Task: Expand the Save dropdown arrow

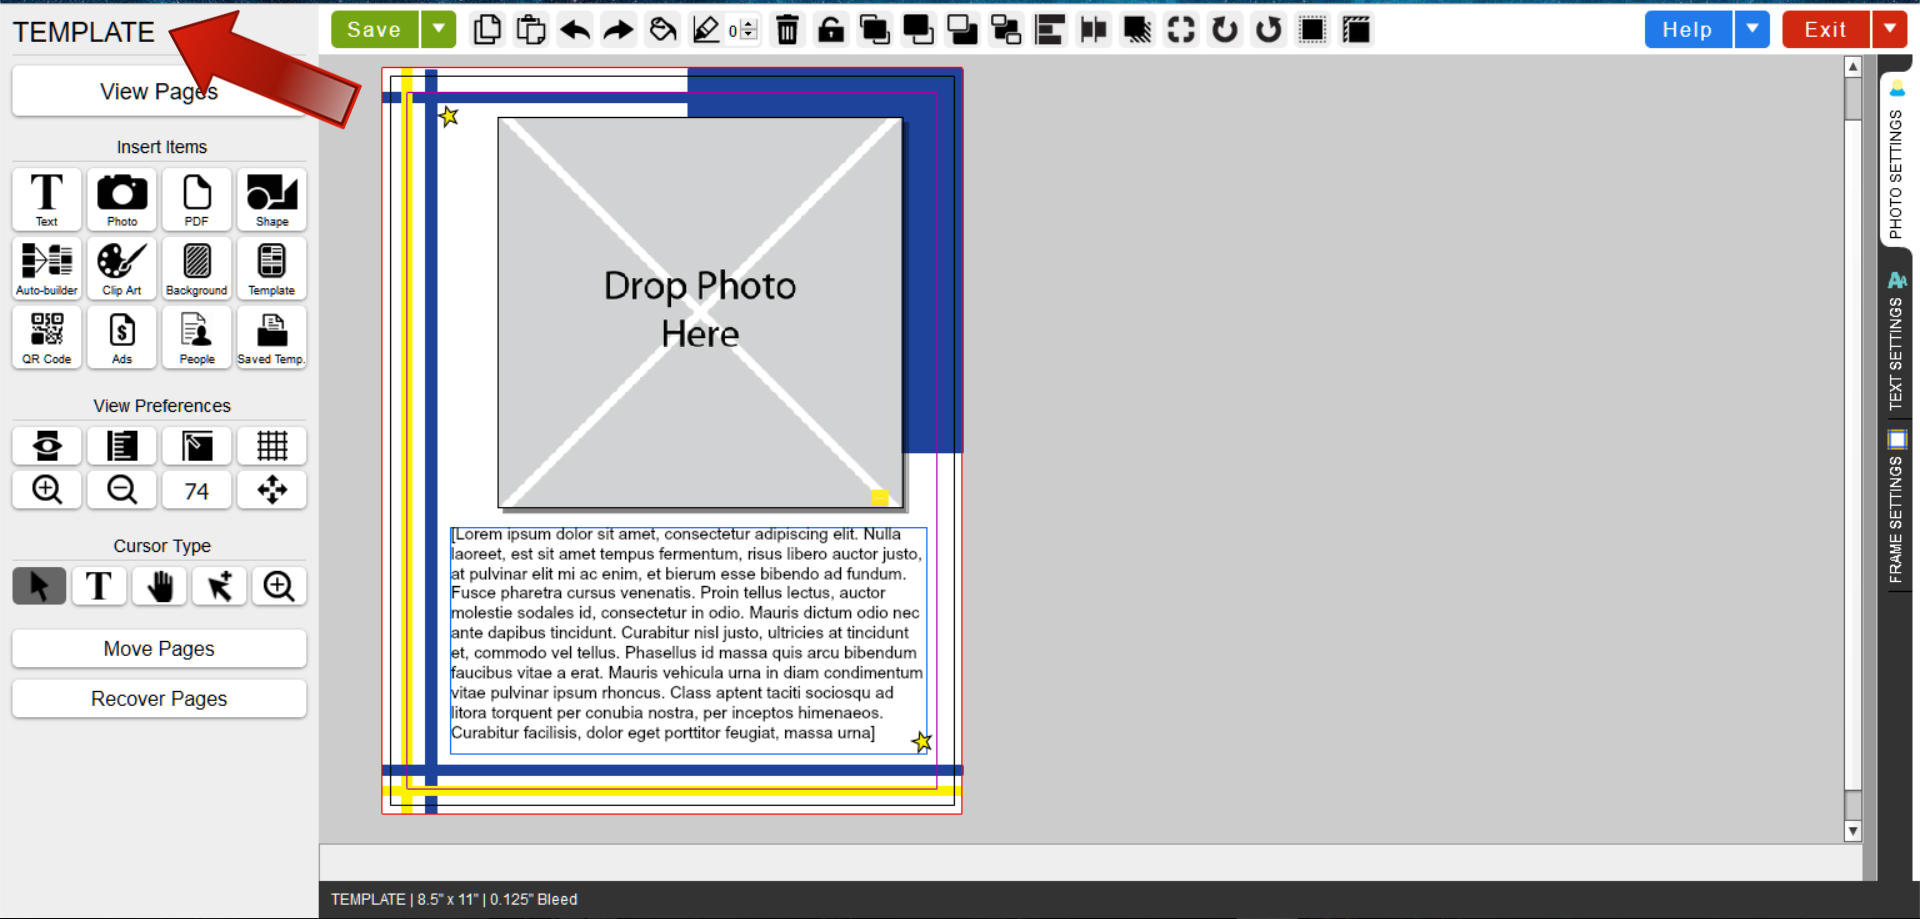Action: (438, 30)
